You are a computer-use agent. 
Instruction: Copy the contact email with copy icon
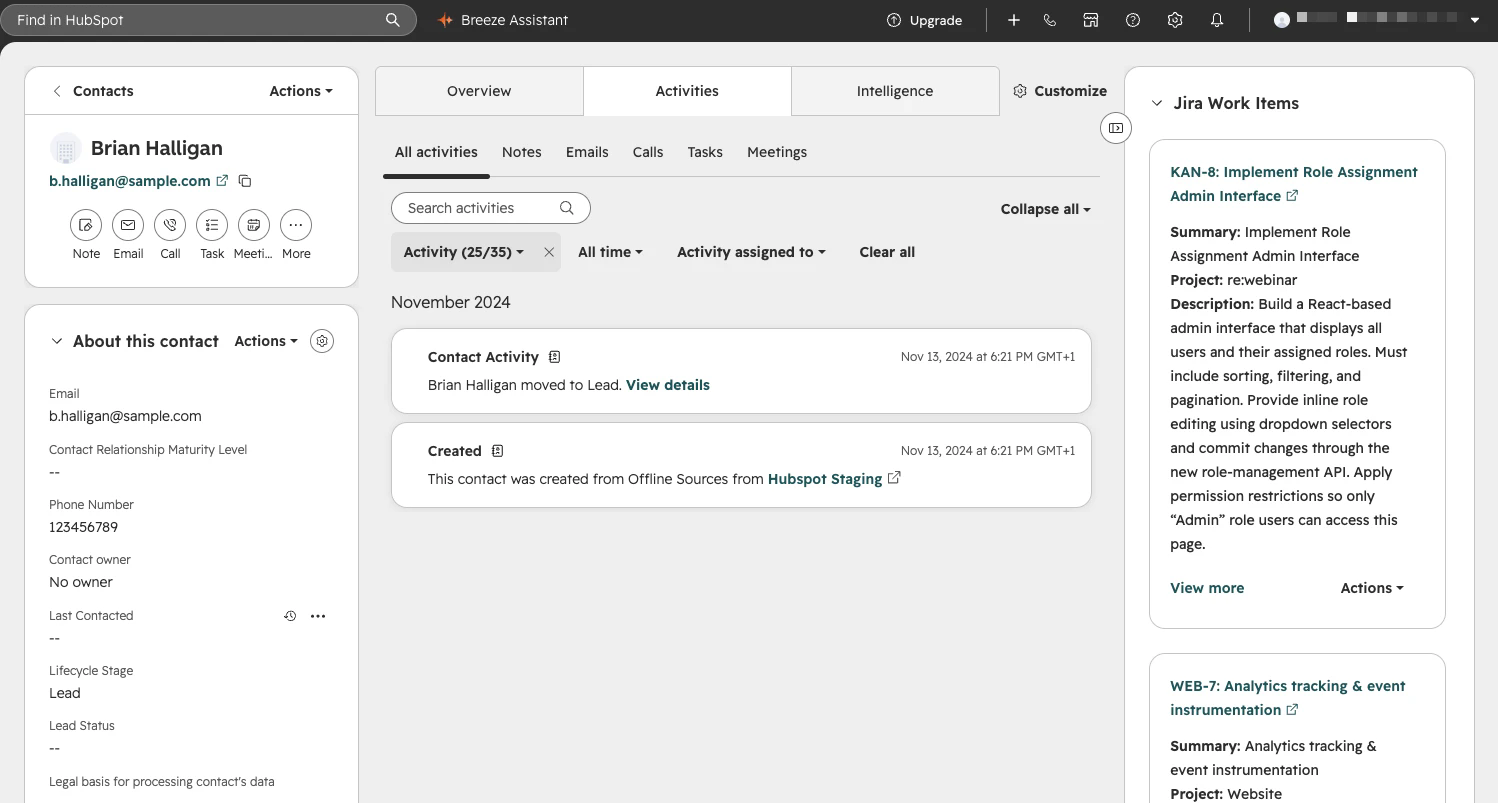[245, 181]
